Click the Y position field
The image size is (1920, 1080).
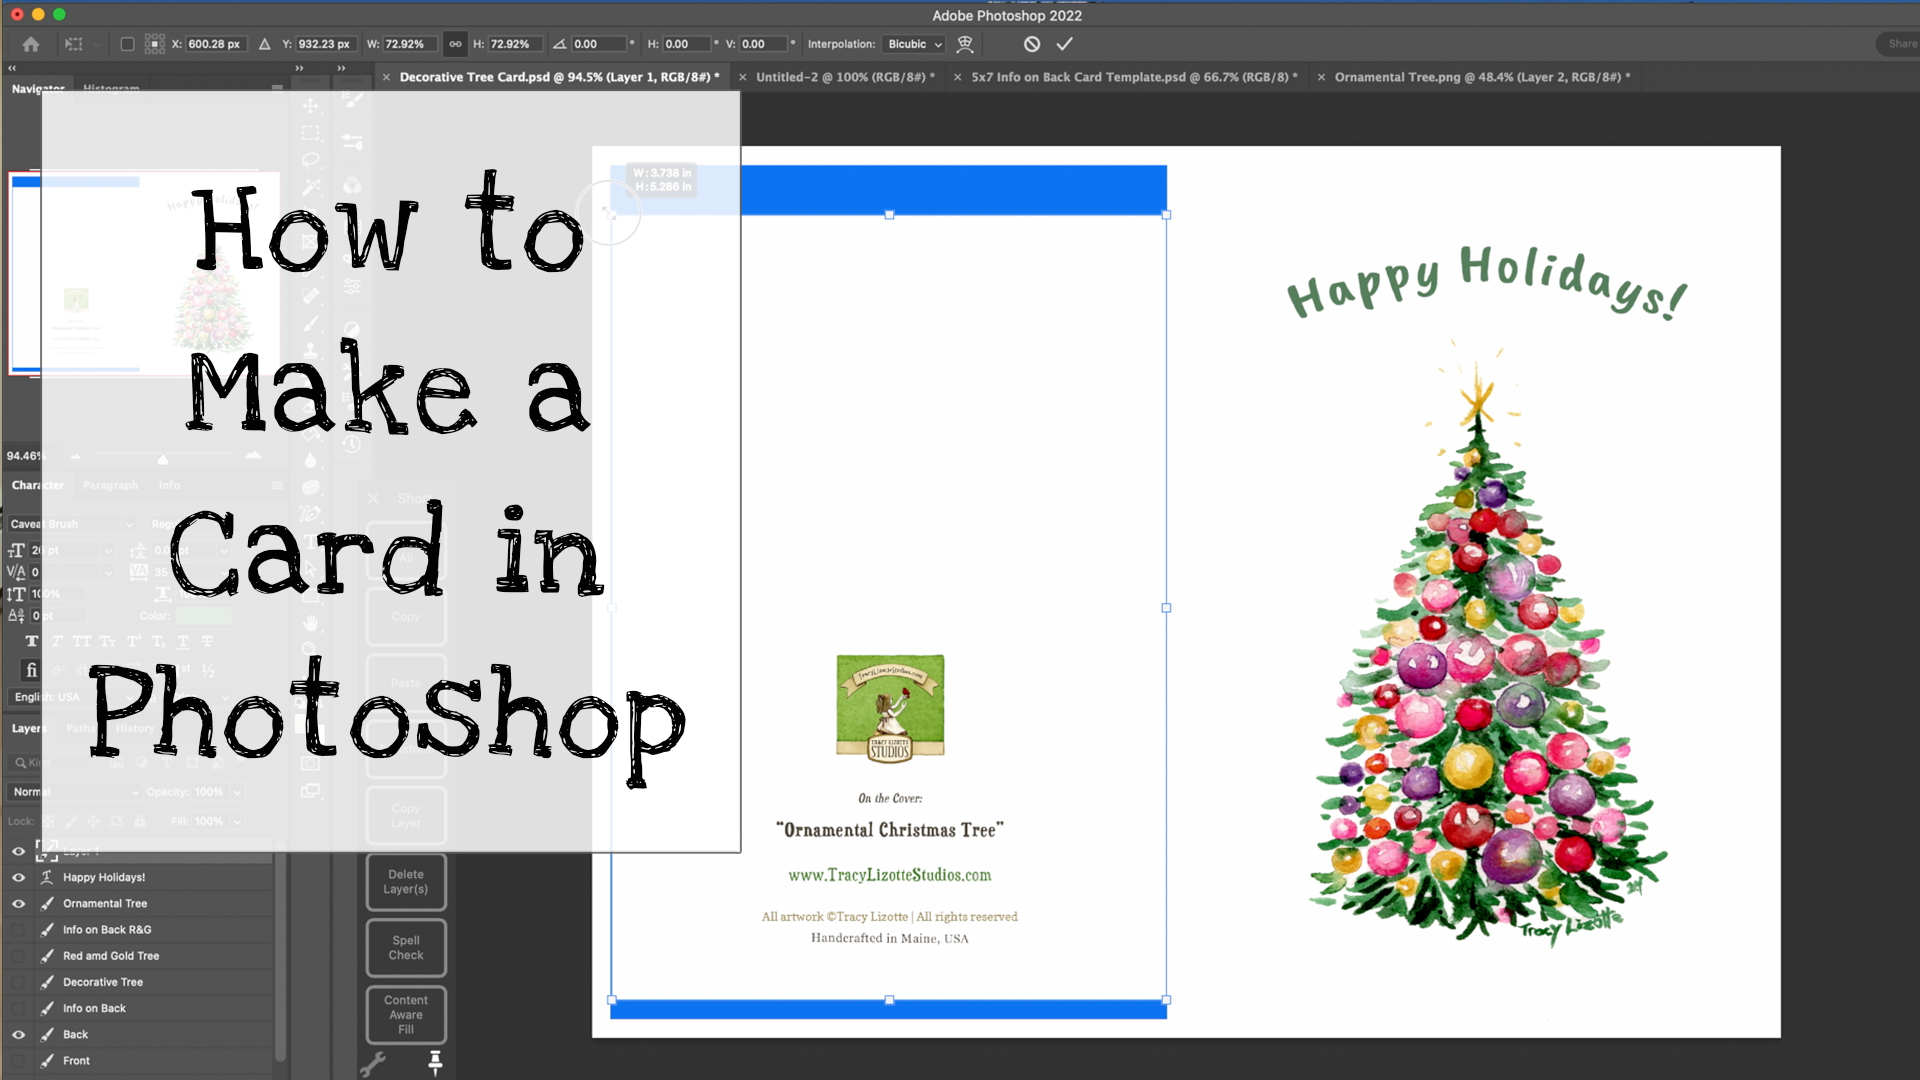(x=325, y=44)
